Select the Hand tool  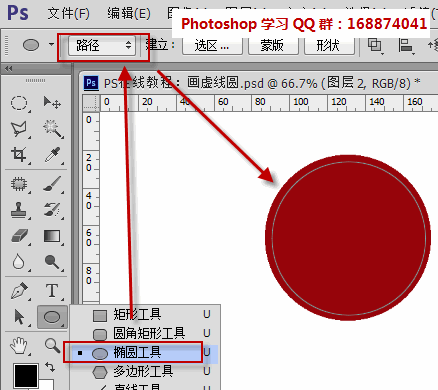click(19, 345)
